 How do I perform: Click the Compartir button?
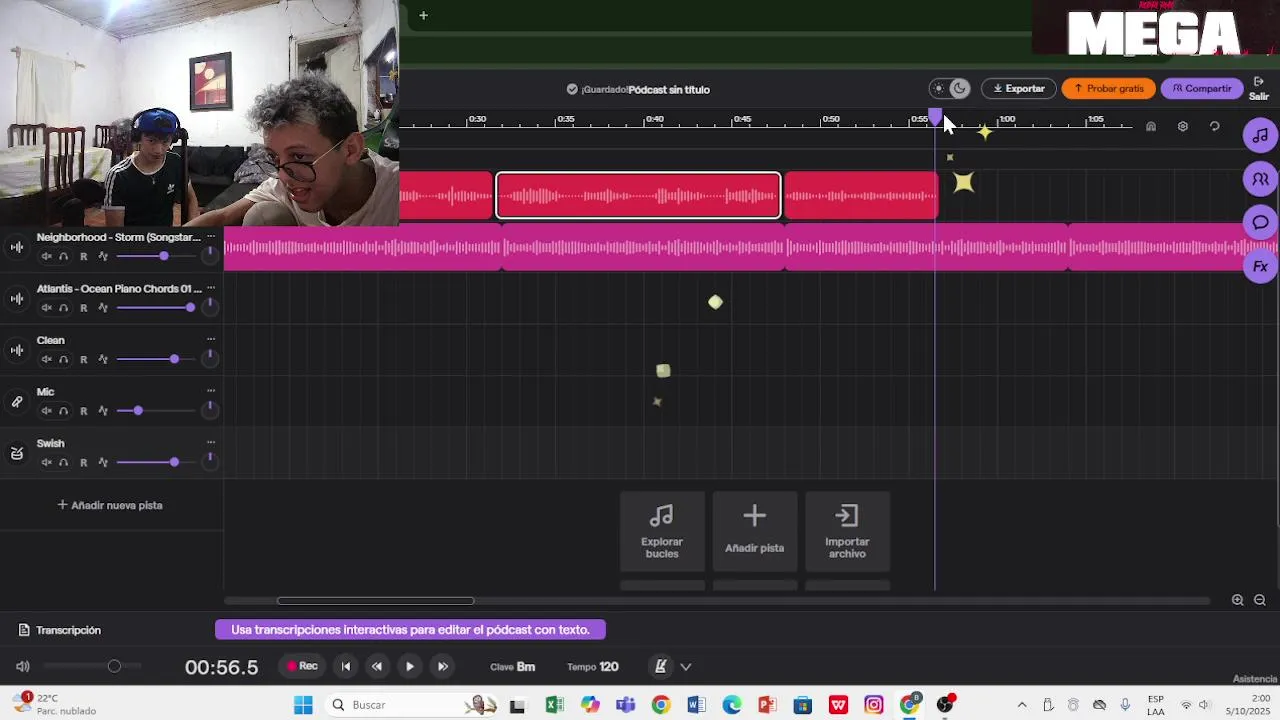point(1202,89)
